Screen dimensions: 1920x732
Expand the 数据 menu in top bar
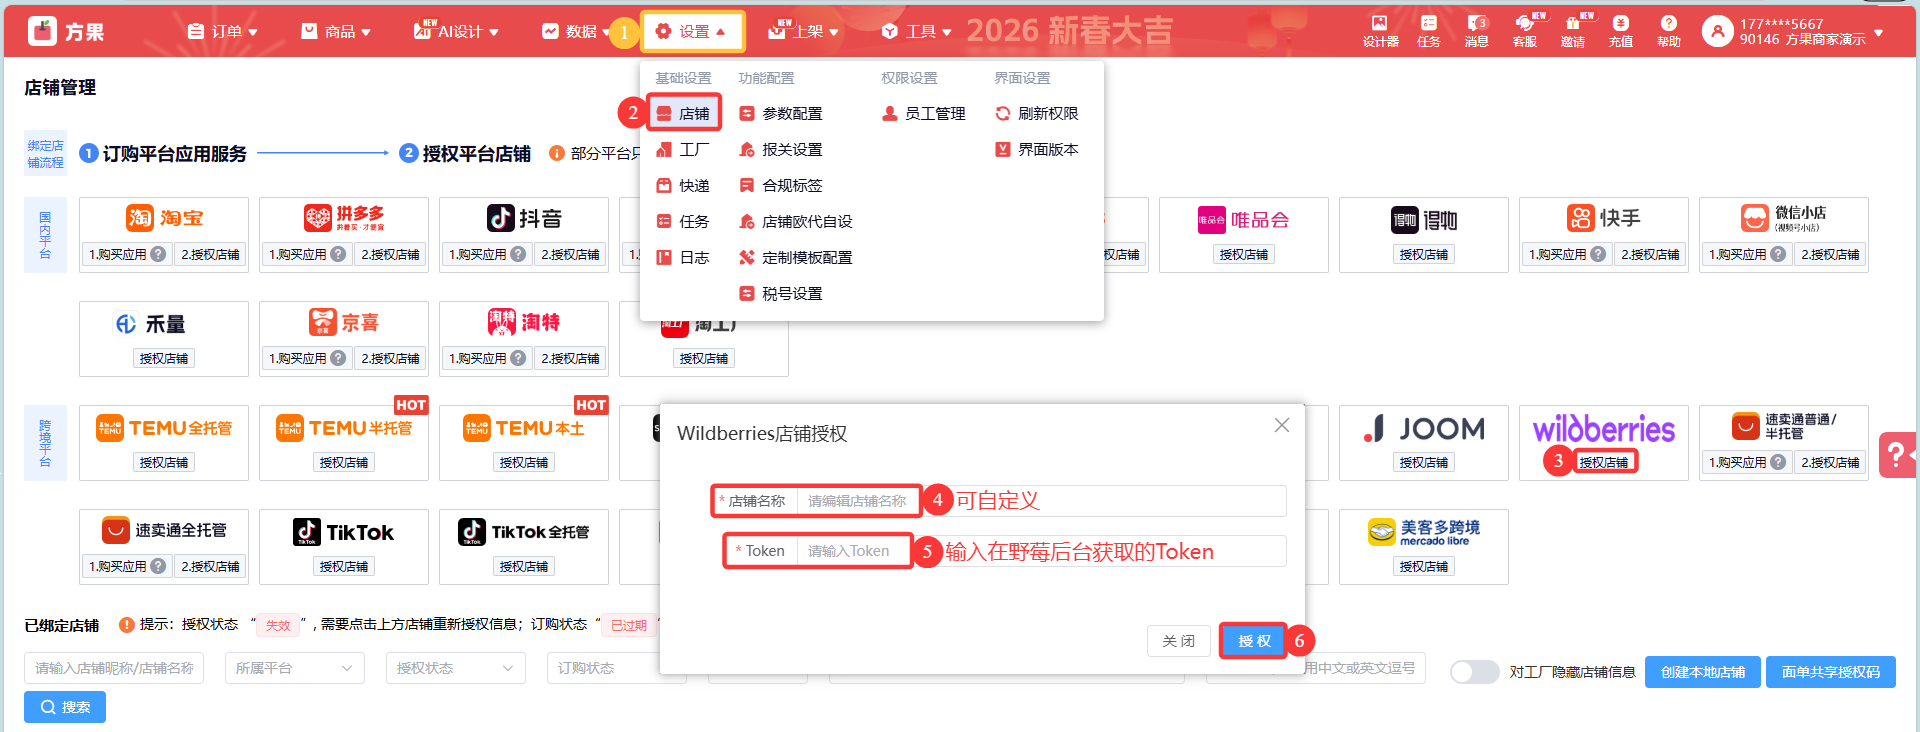point(576,32)
